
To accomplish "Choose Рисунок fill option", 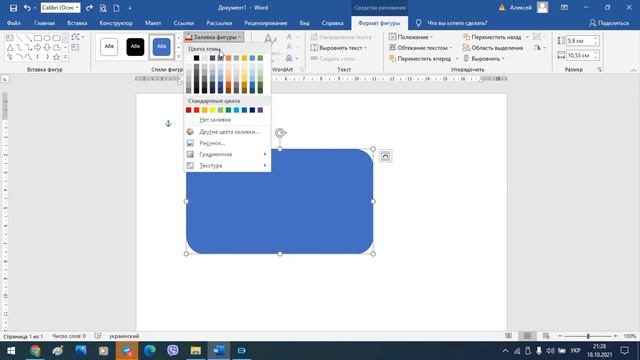I will click(x=227, y=143).
